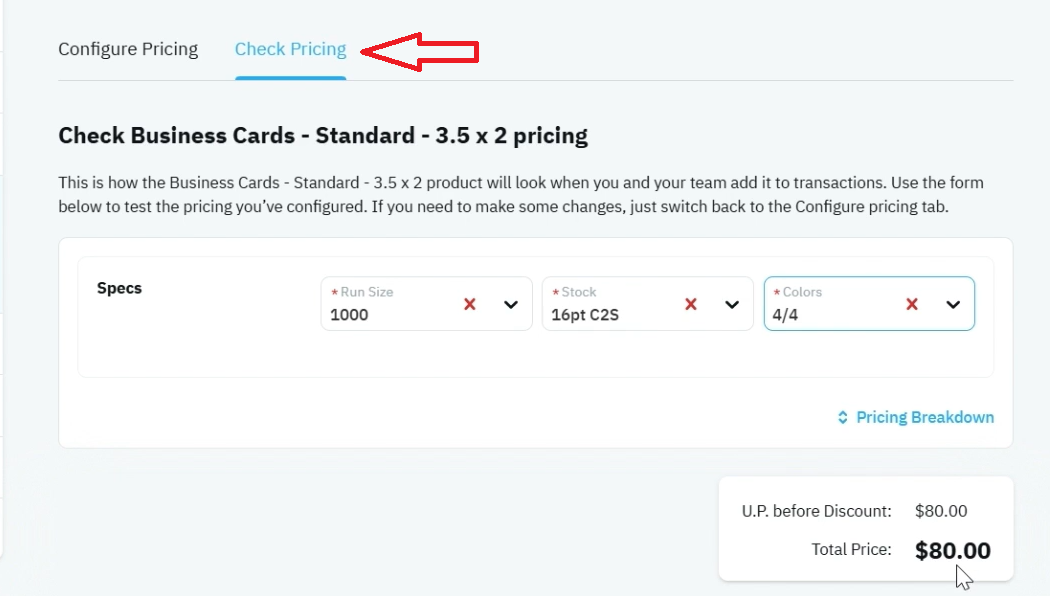Click the Specs section label
This screenshot has height=596, width=1050.
[x=119, y=288]
